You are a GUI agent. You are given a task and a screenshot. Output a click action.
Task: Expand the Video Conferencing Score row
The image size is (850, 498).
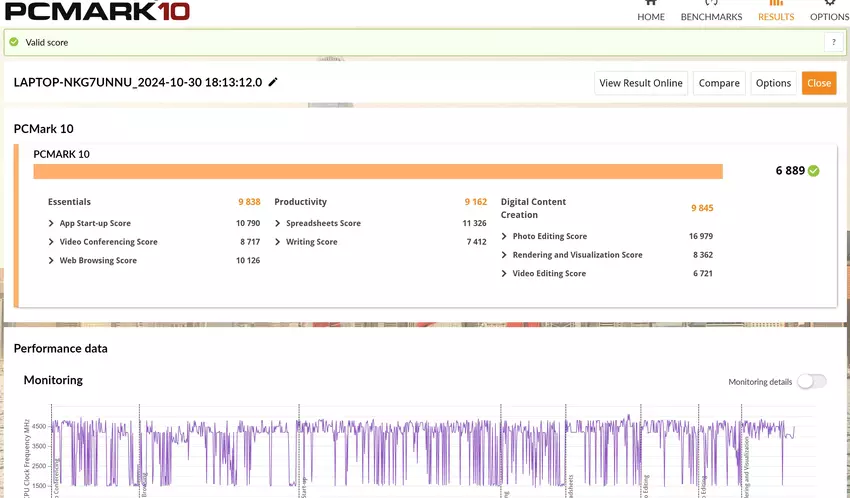coord(52,242)
